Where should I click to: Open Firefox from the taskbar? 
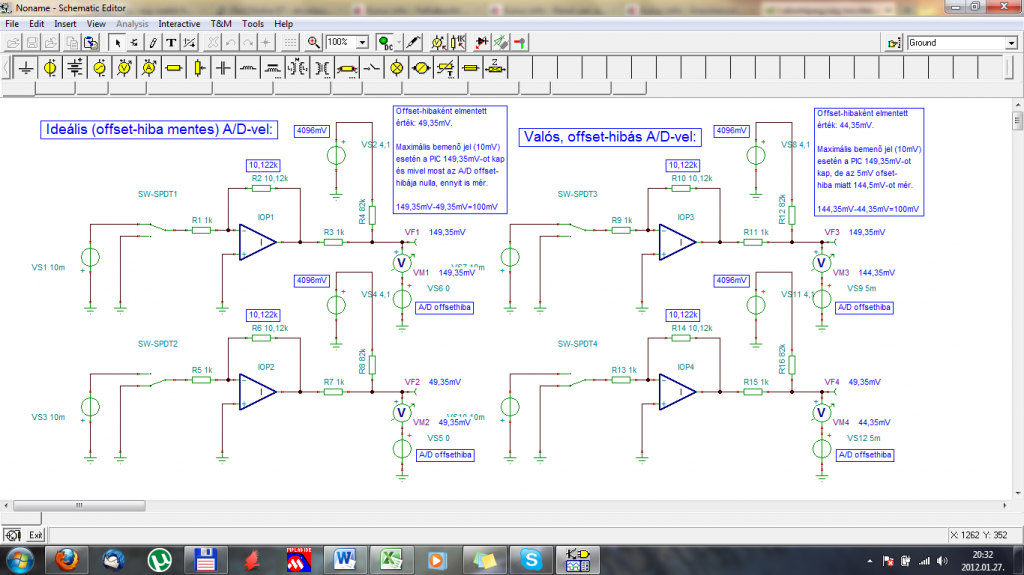[x=66, y=560]
